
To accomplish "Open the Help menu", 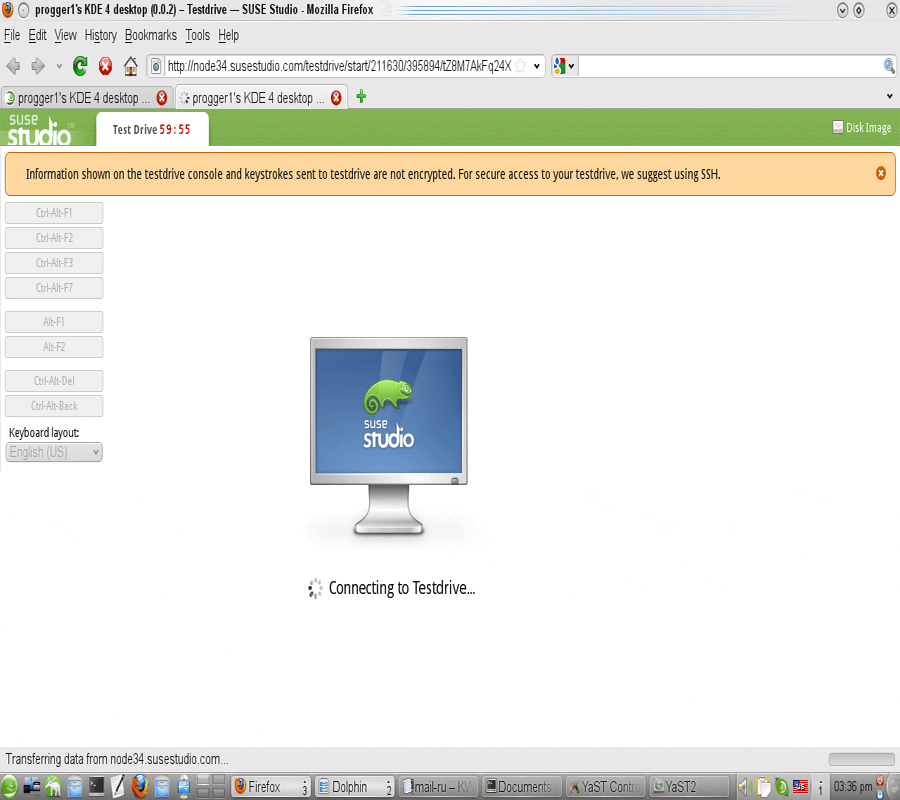I will pyautogui.click(x=228, y=36).
